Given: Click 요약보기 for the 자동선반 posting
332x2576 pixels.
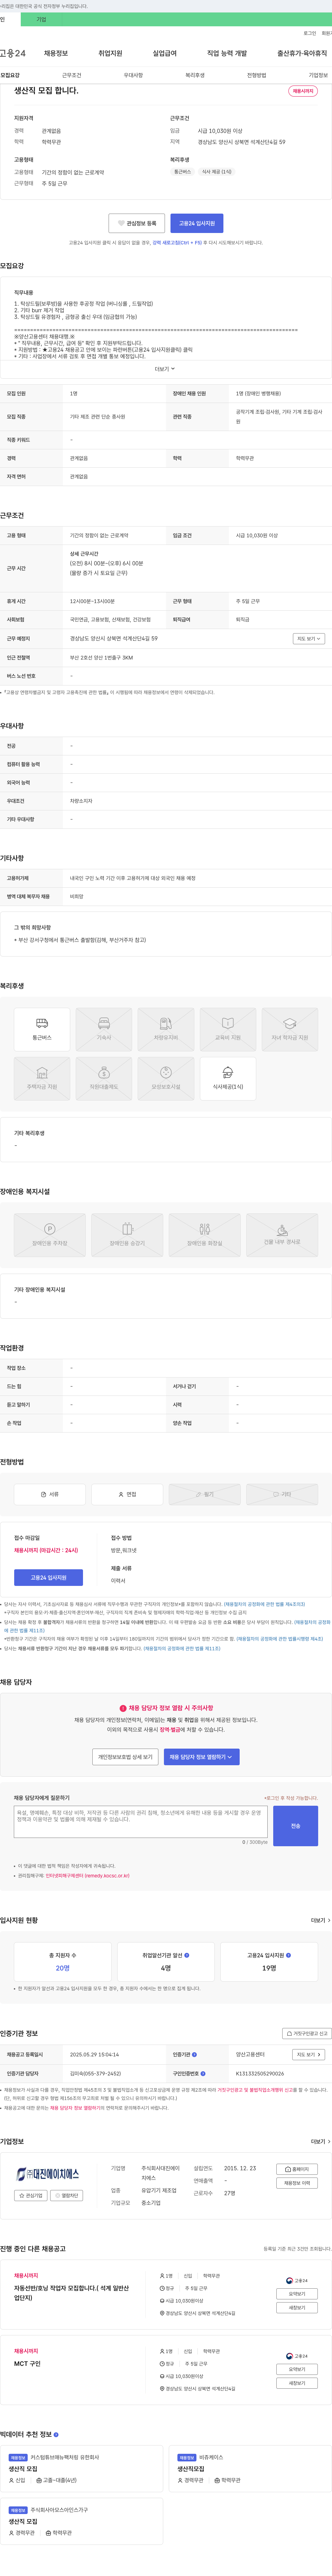Looking at the screenshot, I should 297,2294.
